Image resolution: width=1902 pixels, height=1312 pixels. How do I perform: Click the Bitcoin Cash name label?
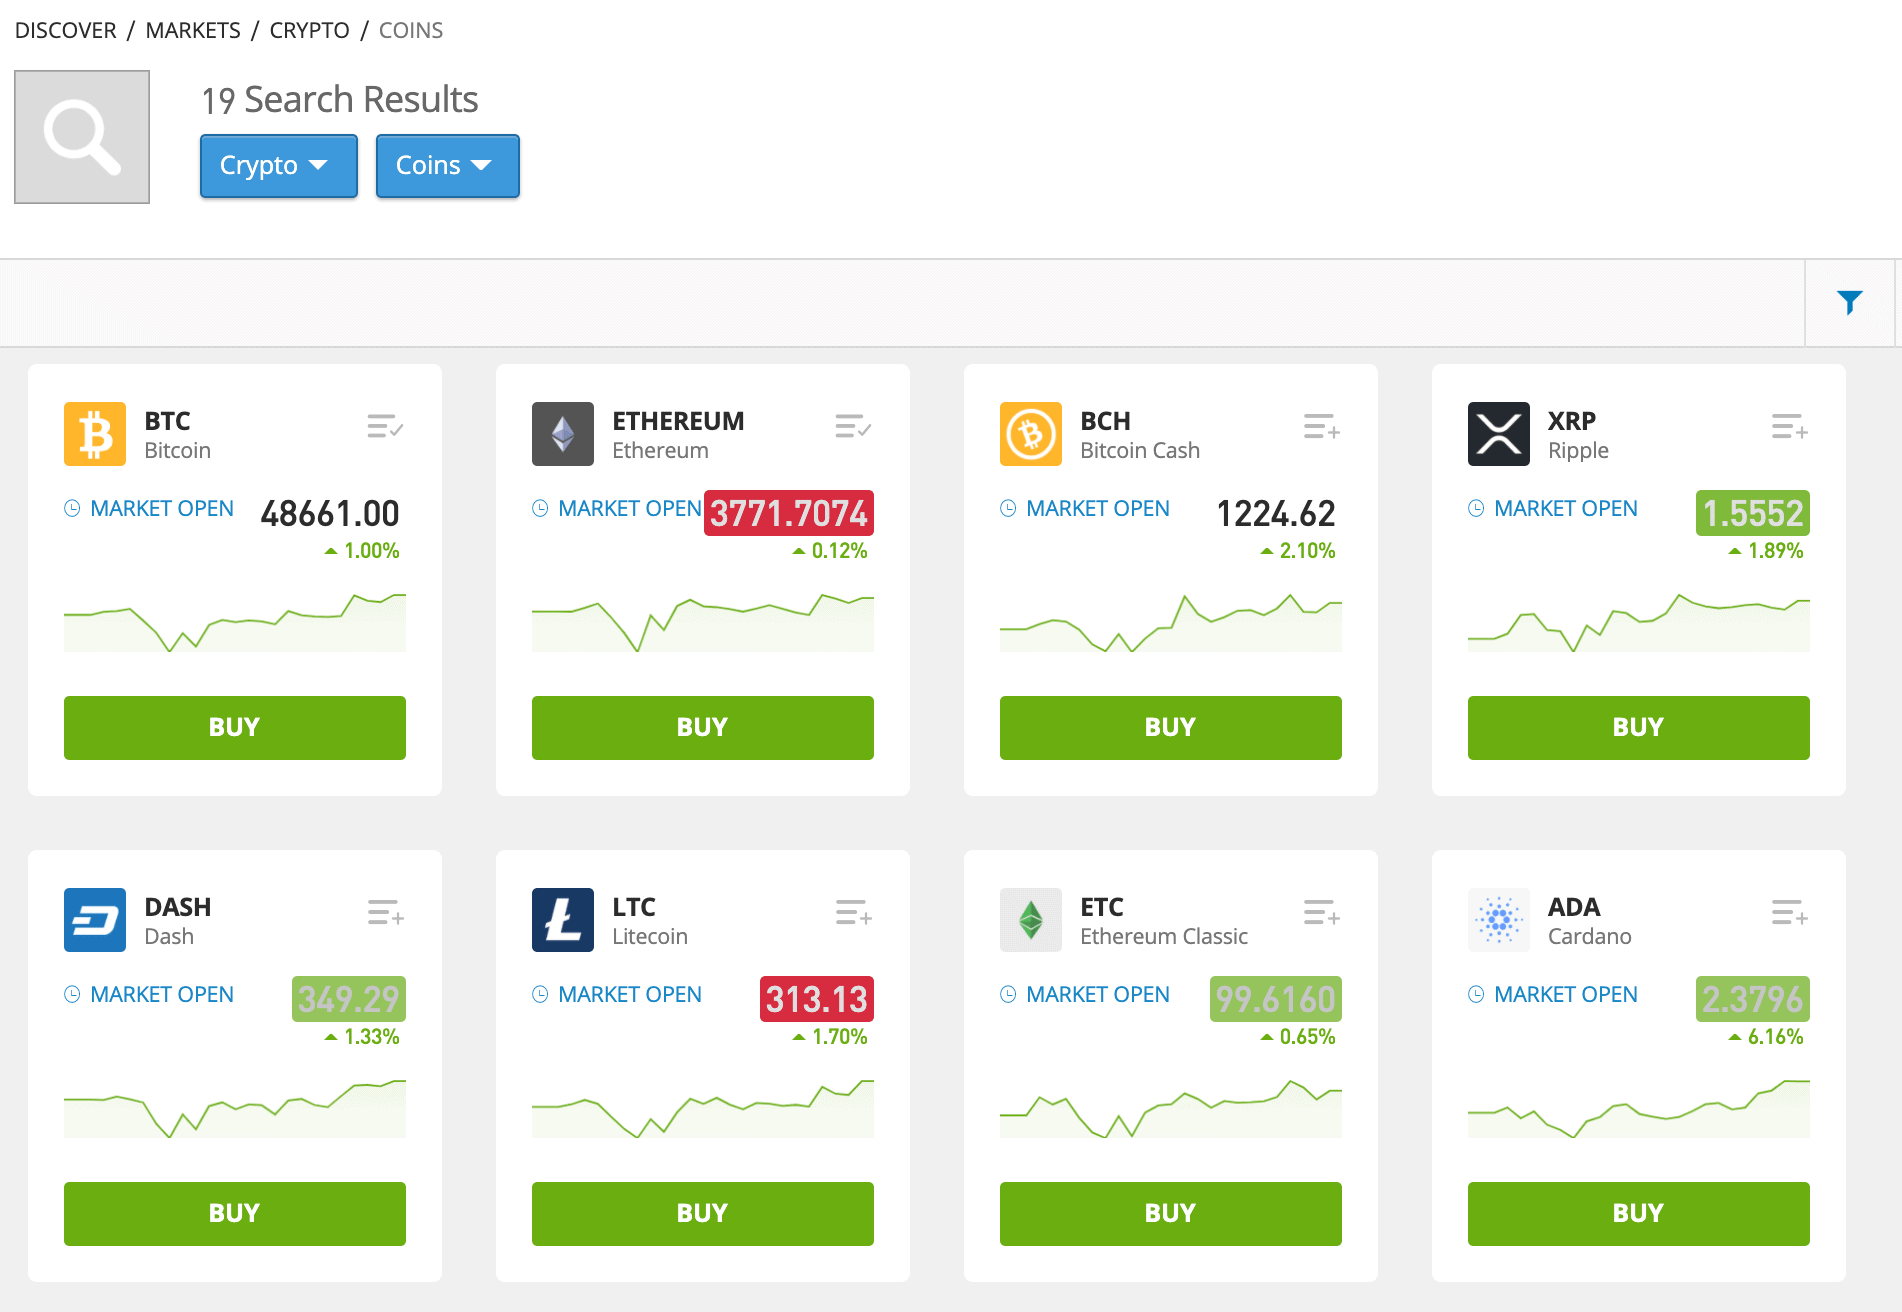(x=1140, y=451)
